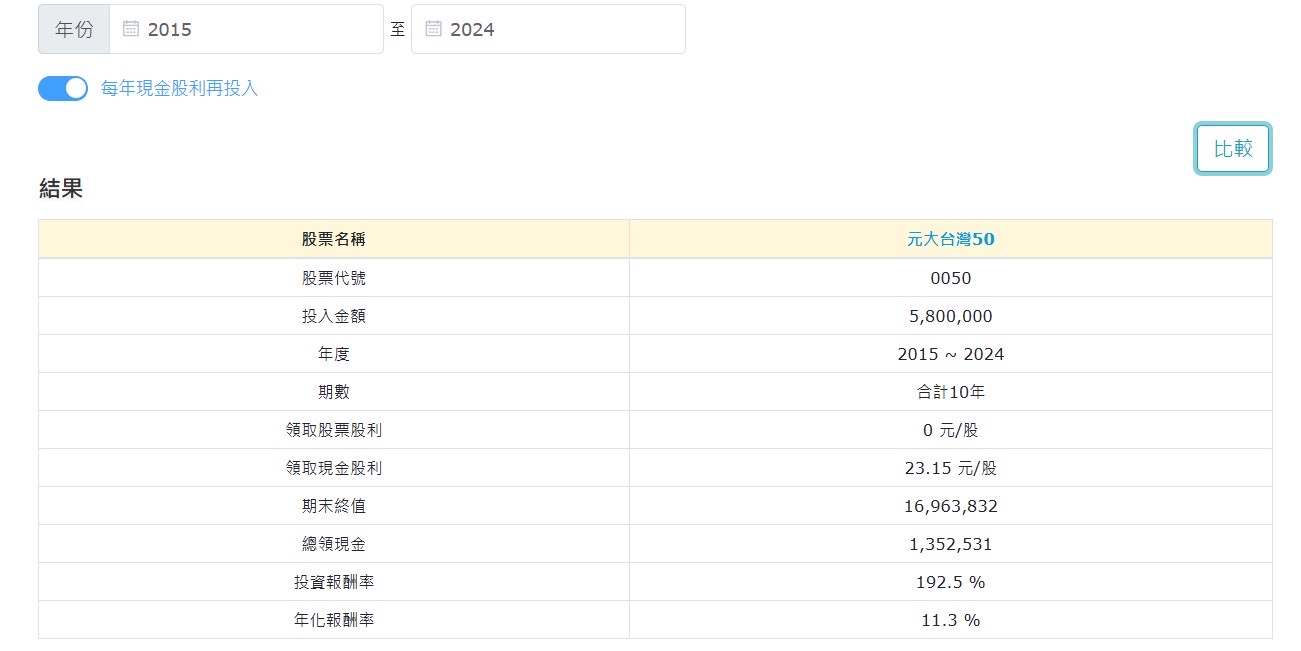This screenshot has width=1301, height=651.
Task: Click calendar icon in start year field
Action: pos(131,29)
